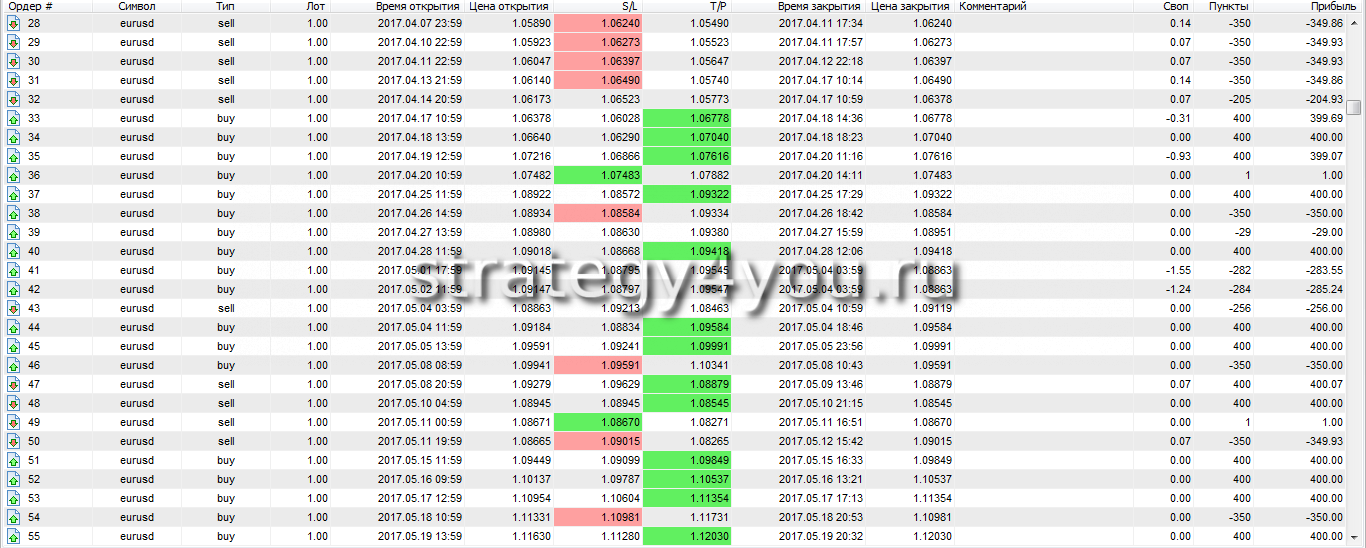1366x548 pixels.
Task: Click the order icon for order 28
Action: pyautogui.click(x=13, y=24)
